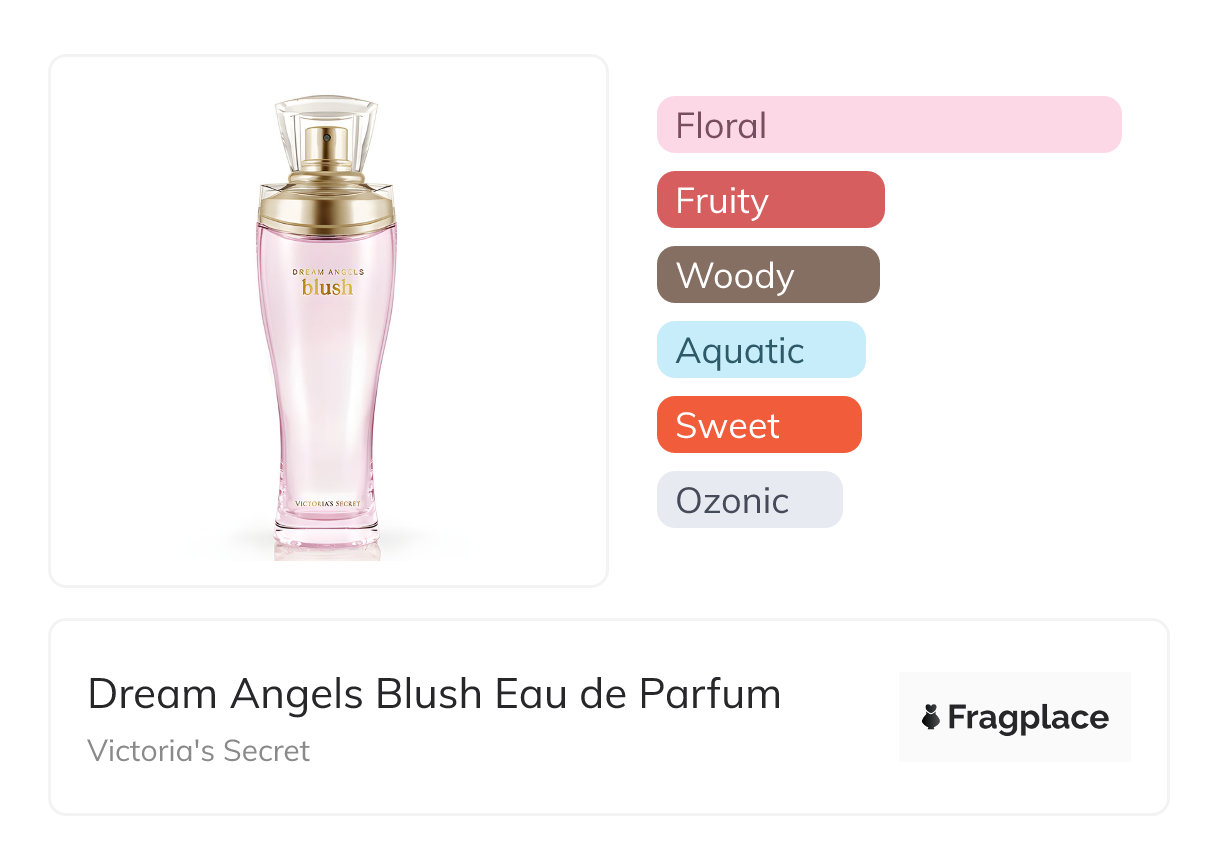
Task: Open the Victoria's Secret brand link under the title
Action: coord(198,751)
